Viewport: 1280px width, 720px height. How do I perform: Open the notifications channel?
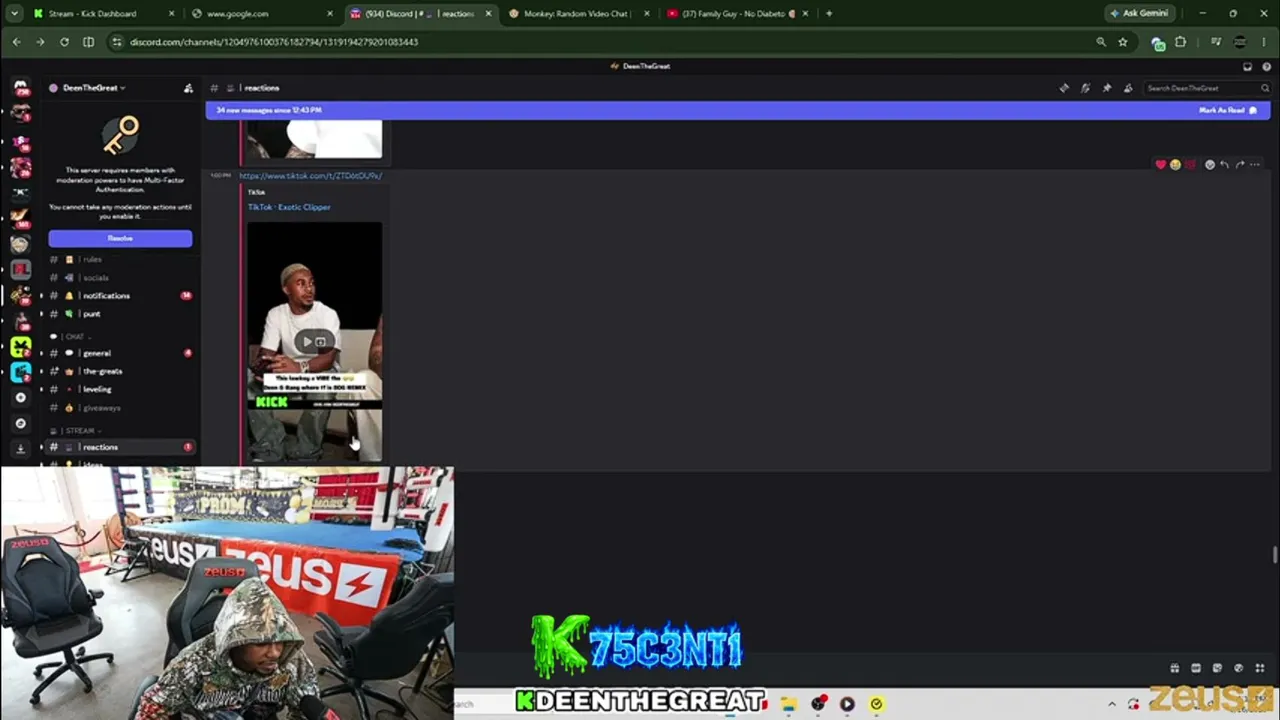point(120,296)
